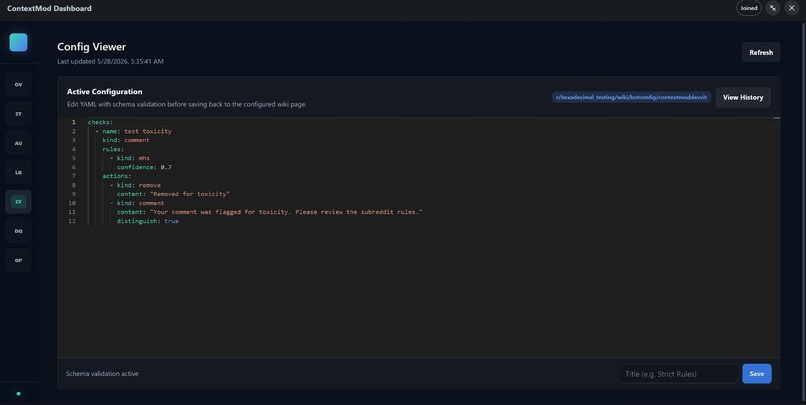Click the 'rules:' line in editor

[x=113, y=149]
